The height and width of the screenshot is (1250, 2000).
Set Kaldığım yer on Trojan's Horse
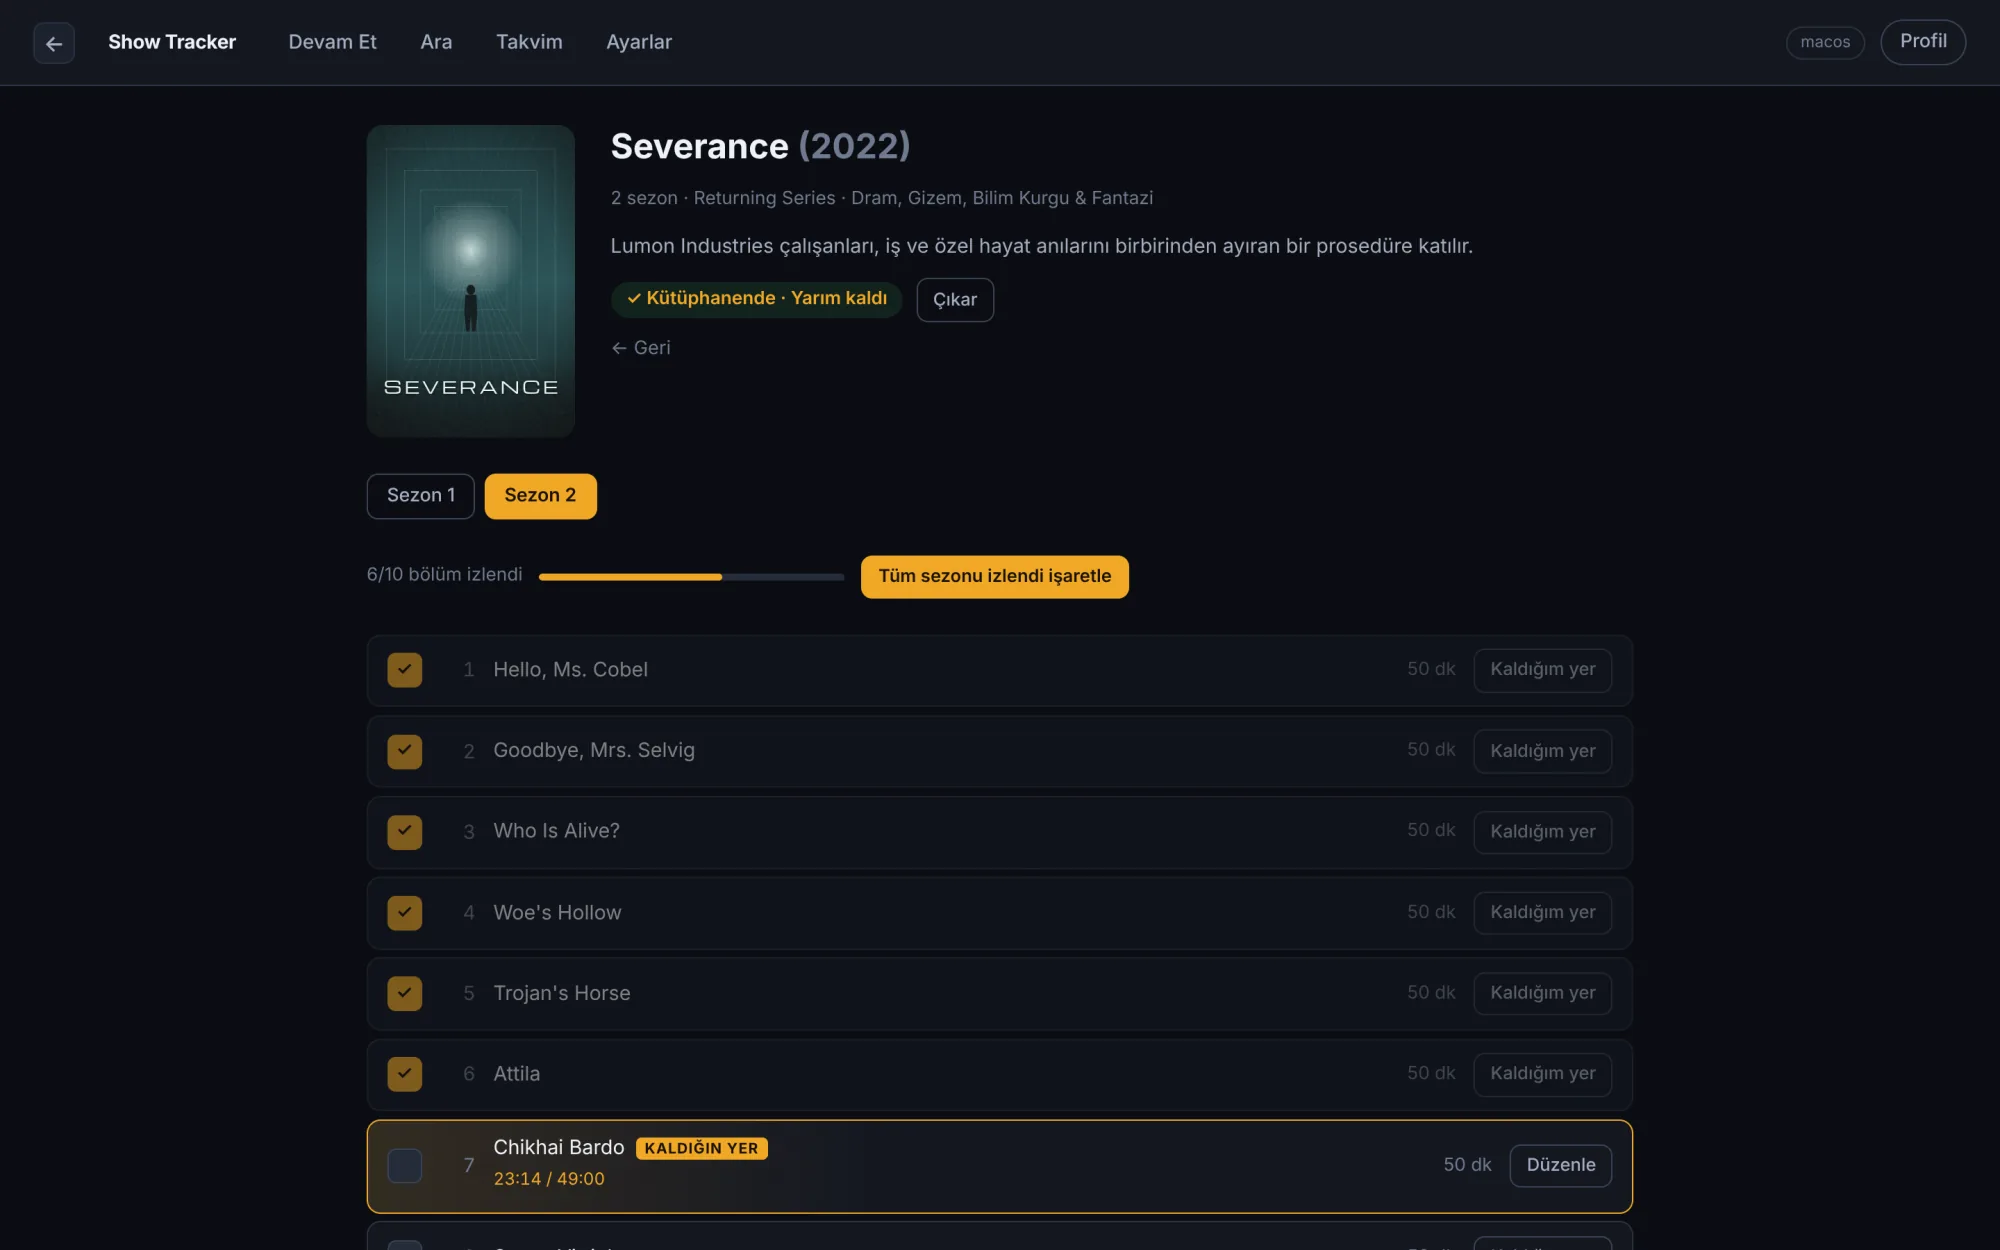pos(1542,994)
